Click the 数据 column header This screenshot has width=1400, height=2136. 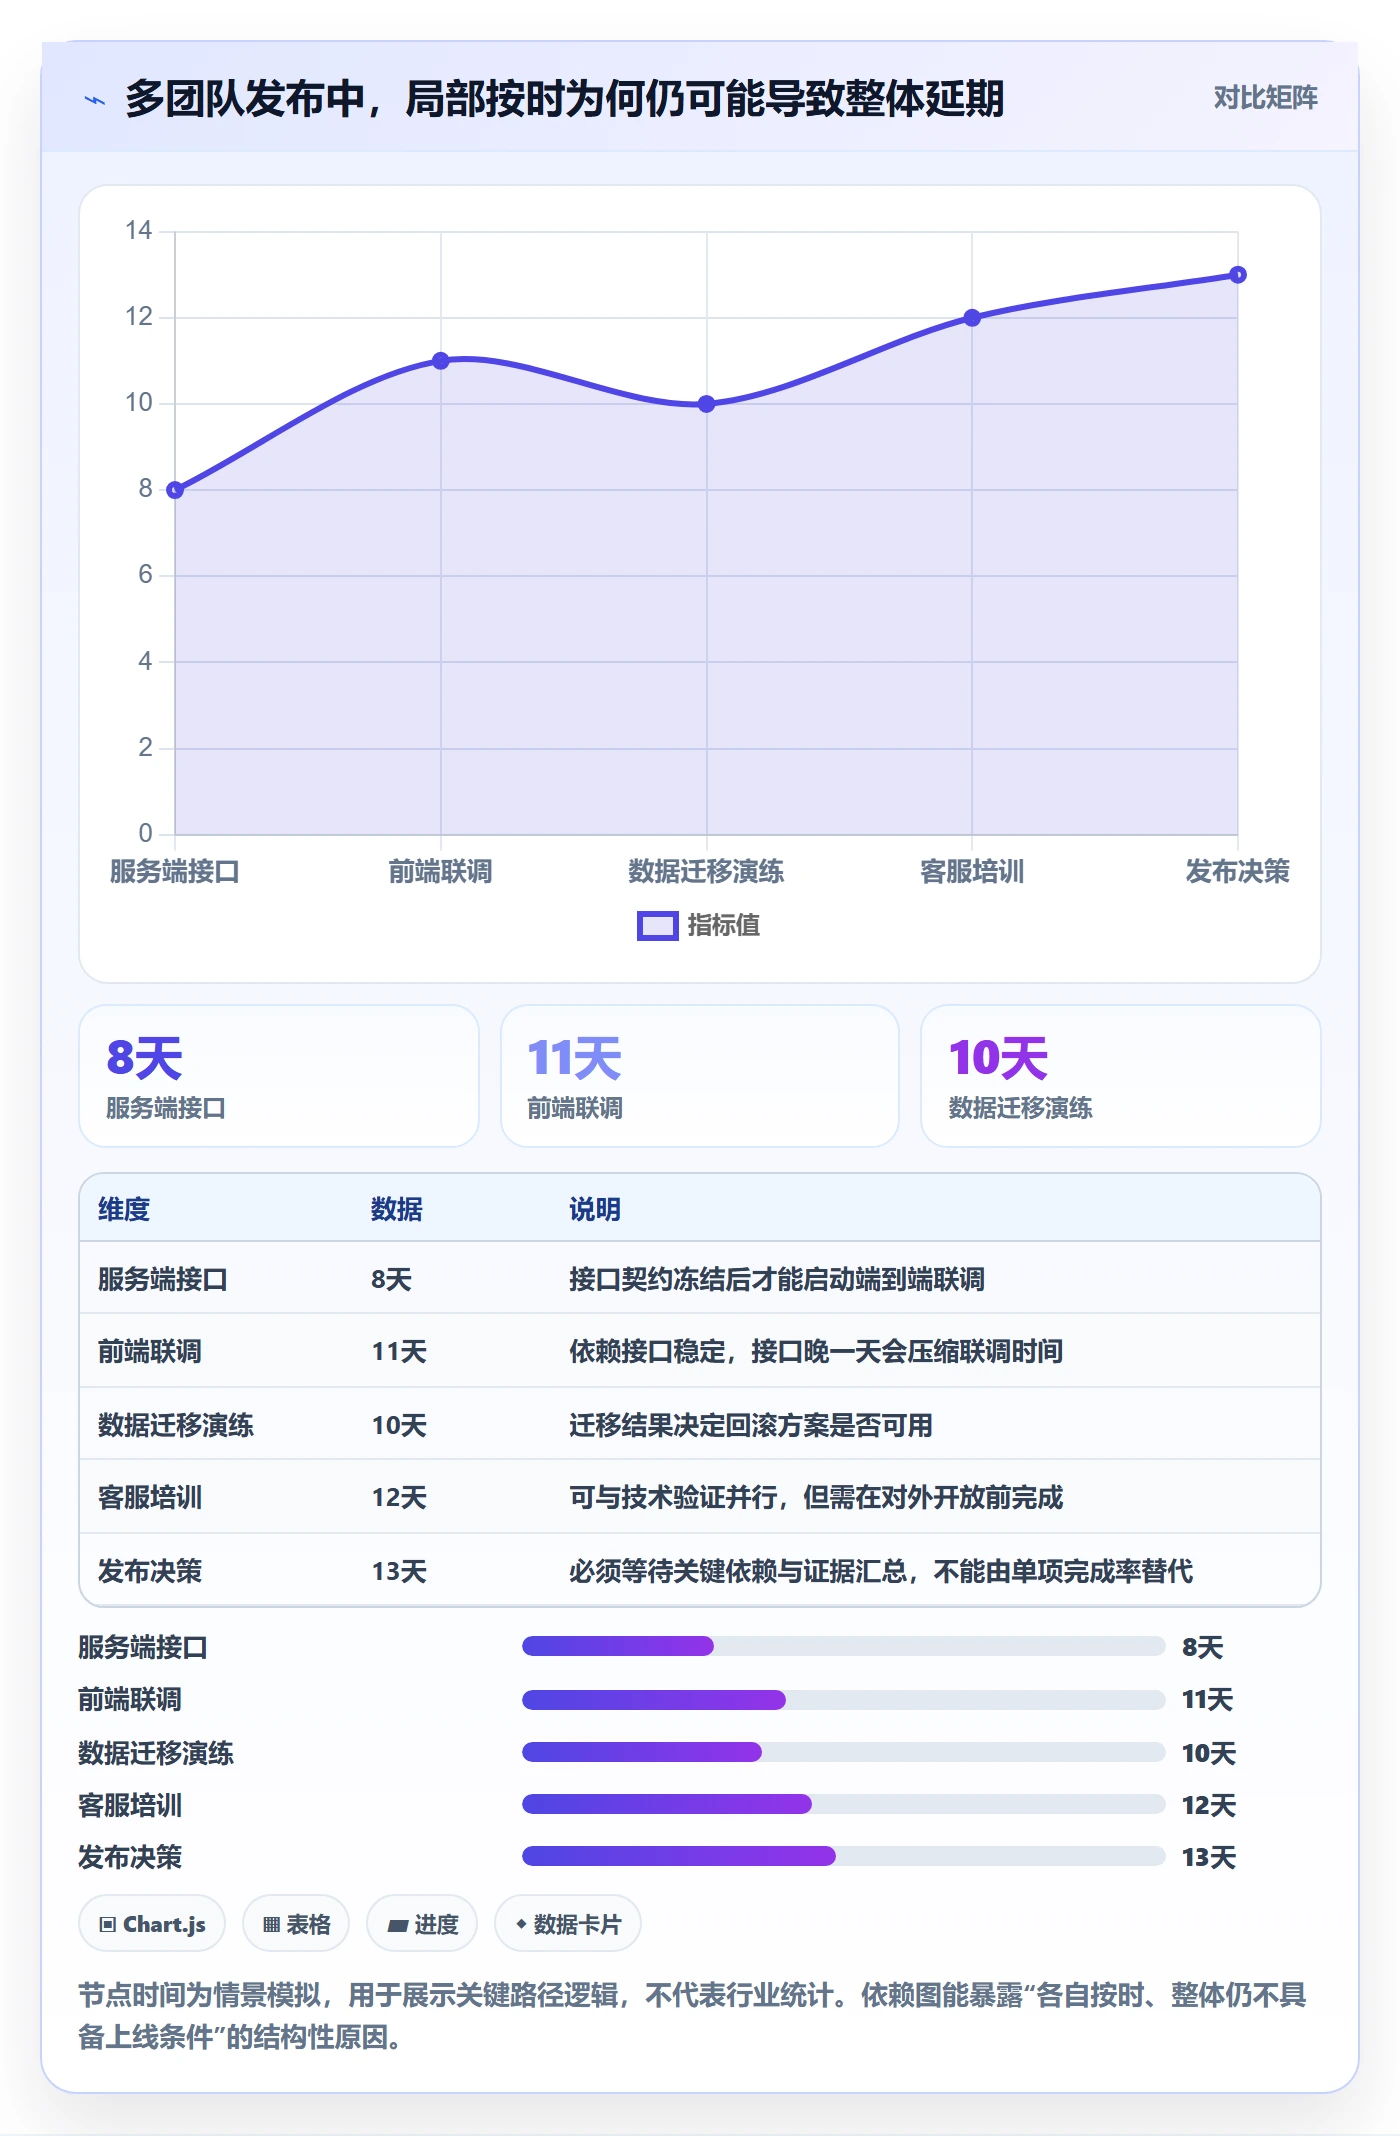[x=397, y=1209]
